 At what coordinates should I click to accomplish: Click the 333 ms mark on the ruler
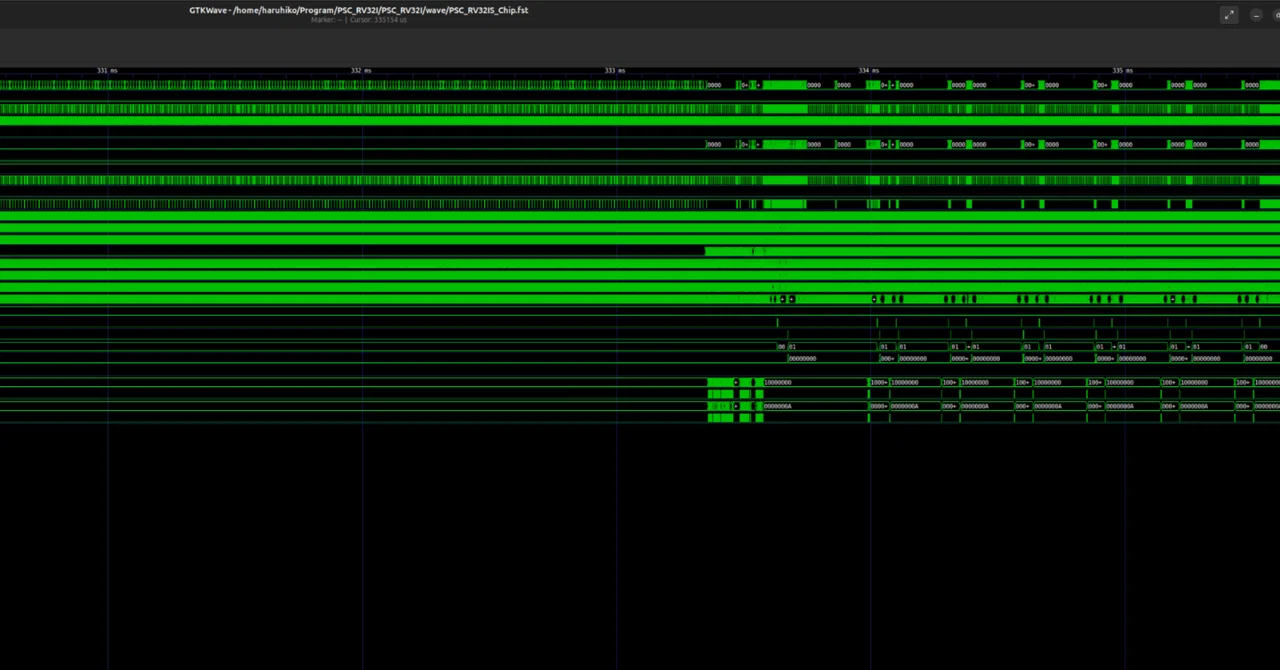pyautogui.click(x=615, y=71)
